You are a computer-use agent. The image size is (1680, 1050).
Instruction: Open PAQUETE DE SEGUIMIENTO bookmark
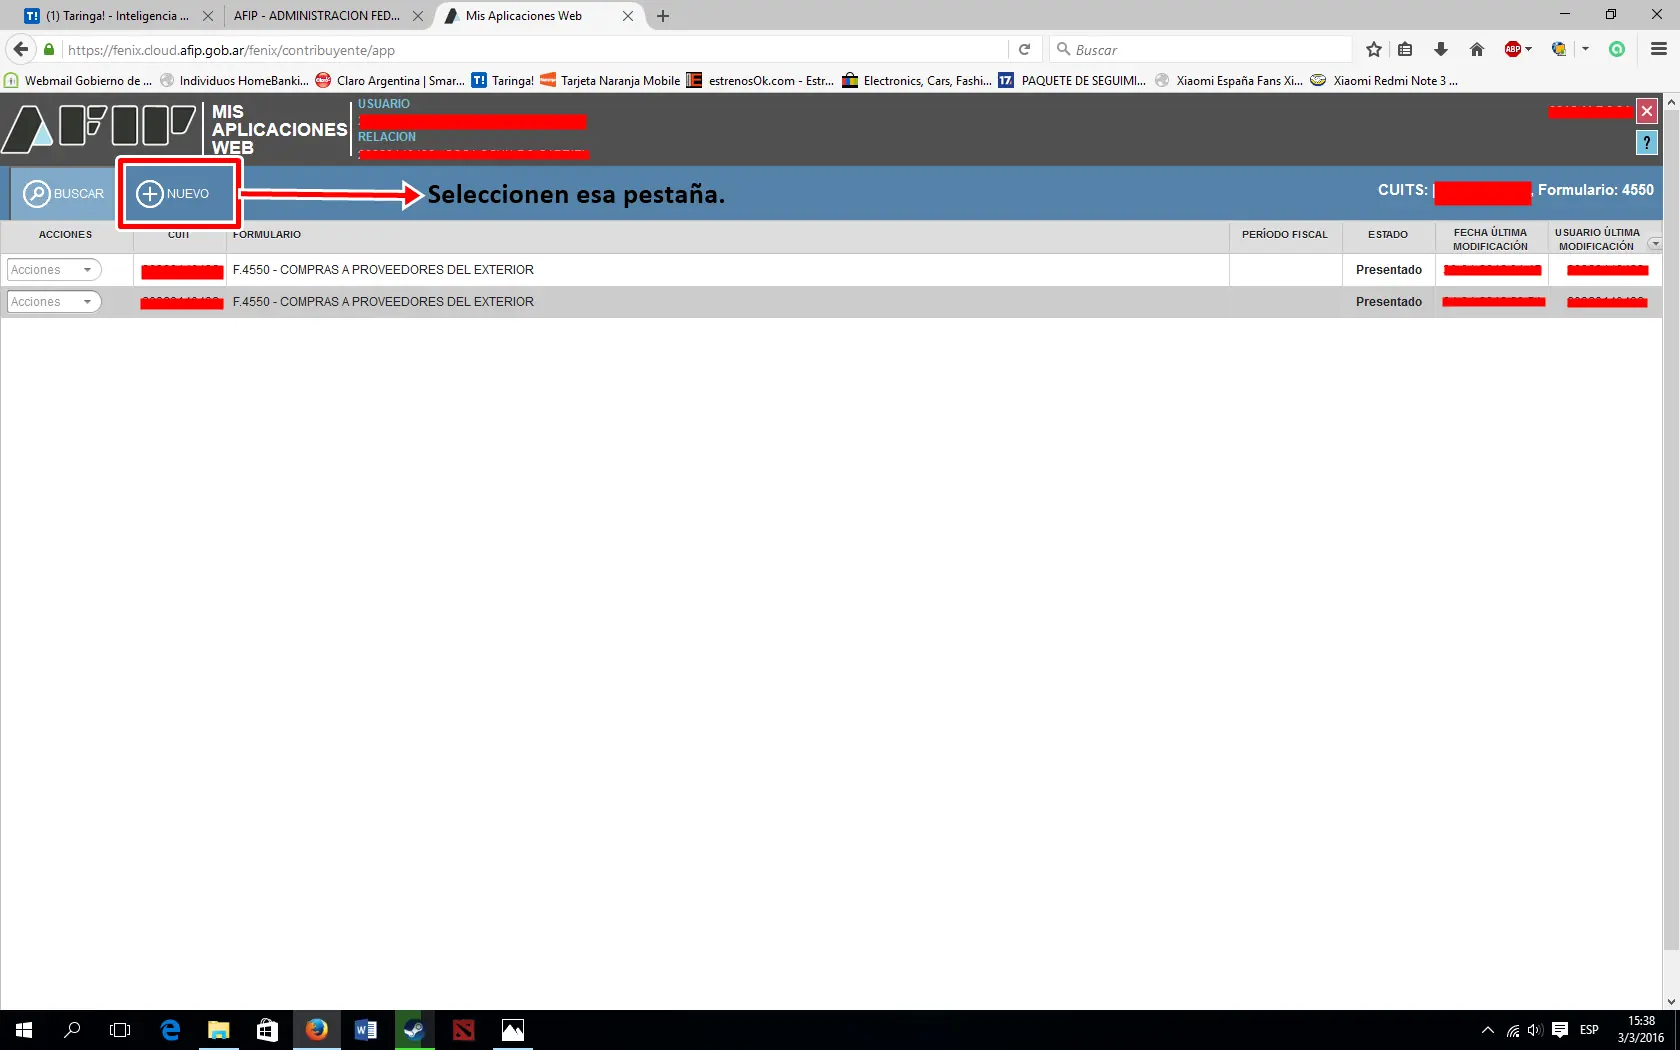pos(1073,81)
